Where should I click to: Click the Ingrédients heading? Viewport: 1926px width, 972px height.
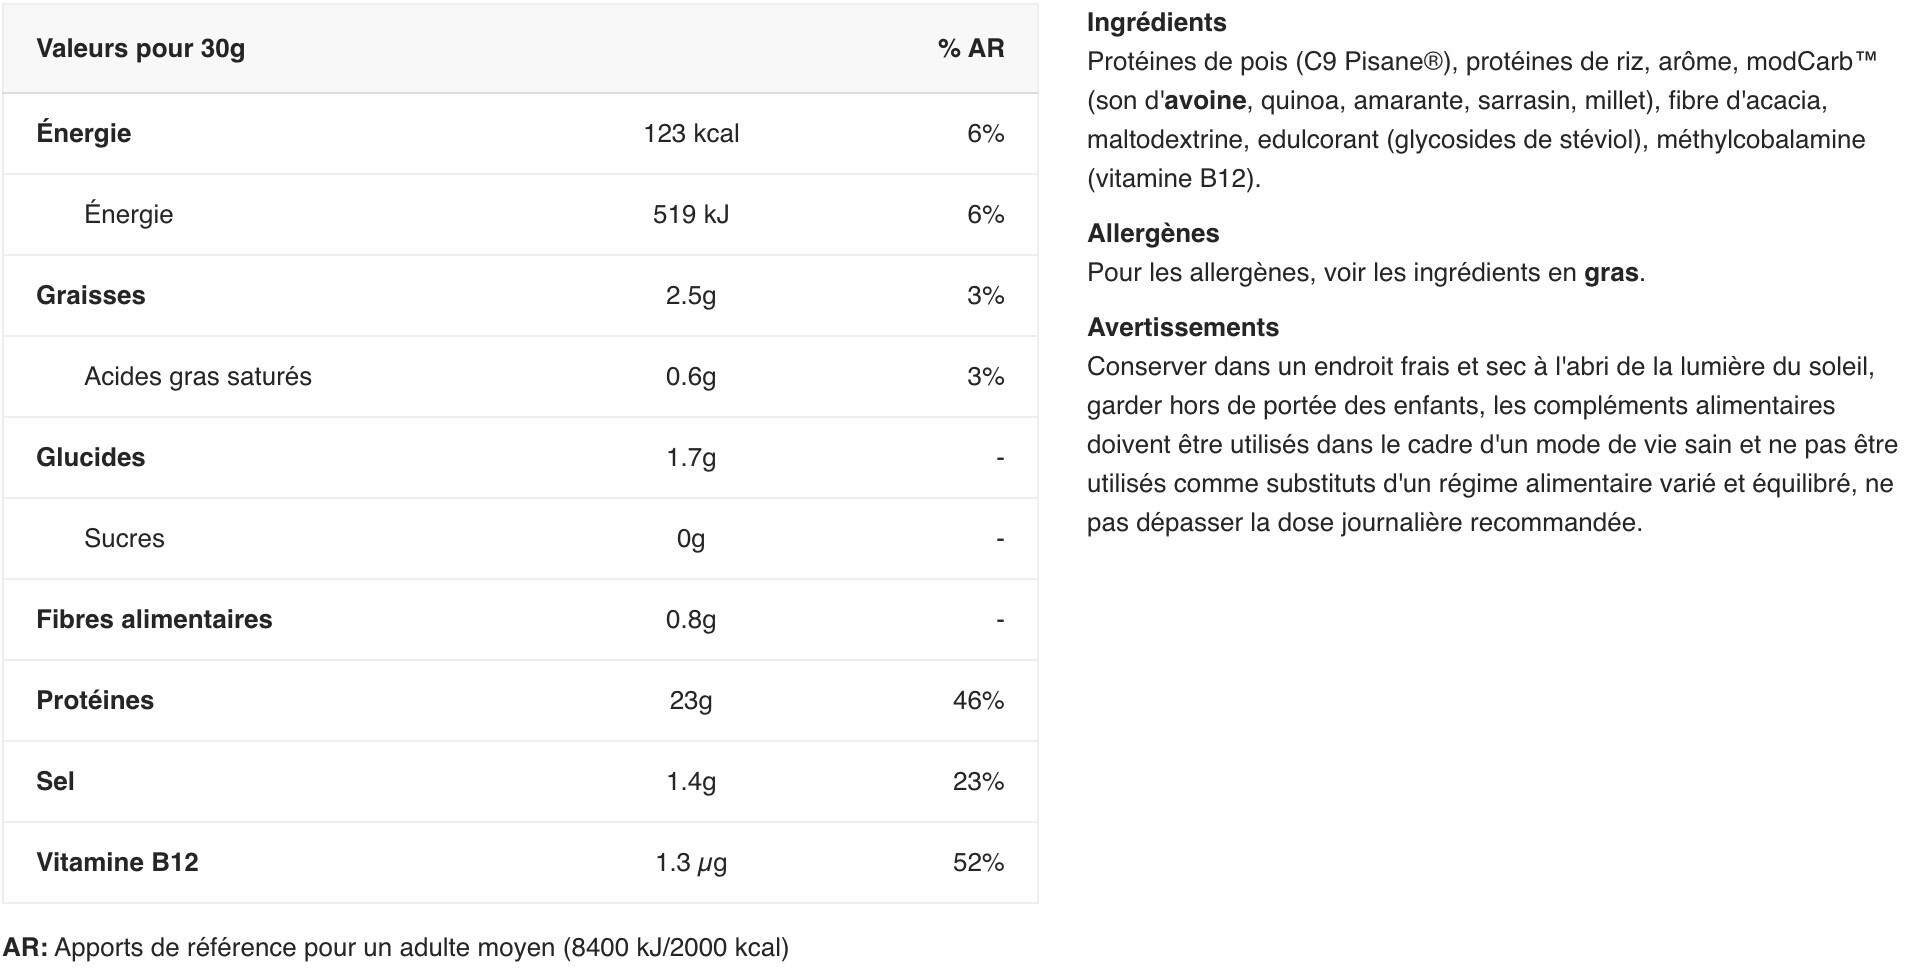(1156, 22)
